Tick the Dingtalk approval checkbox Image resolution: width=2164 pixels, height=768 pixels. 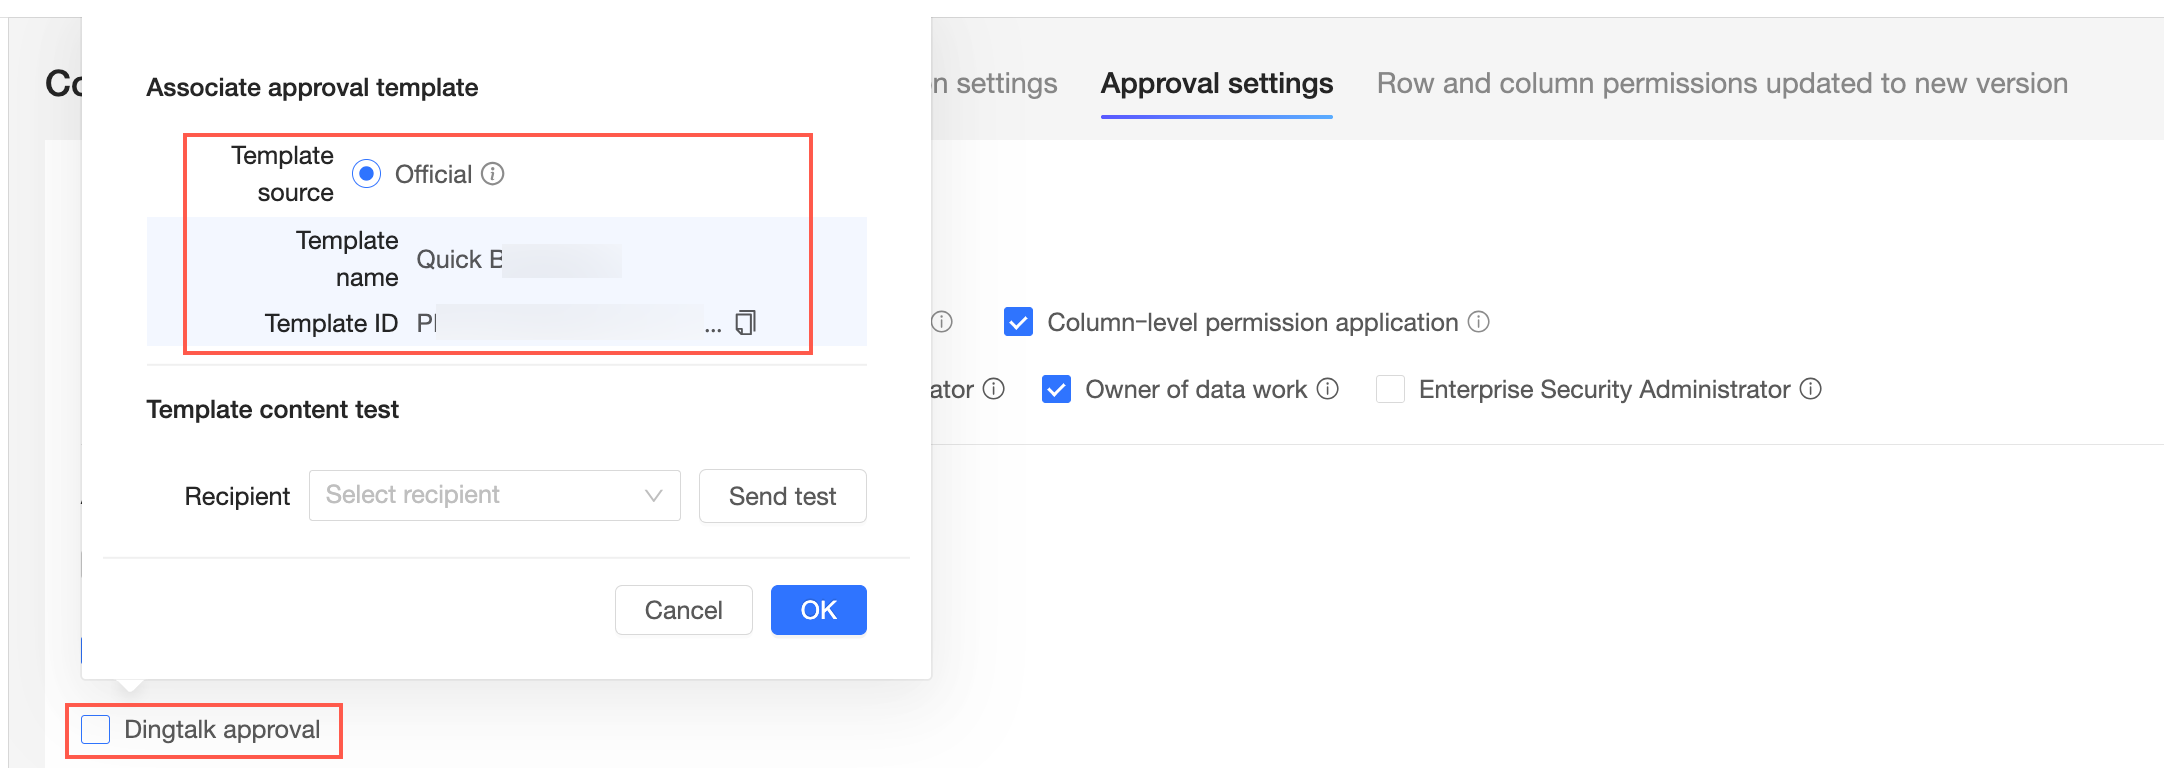96,730
